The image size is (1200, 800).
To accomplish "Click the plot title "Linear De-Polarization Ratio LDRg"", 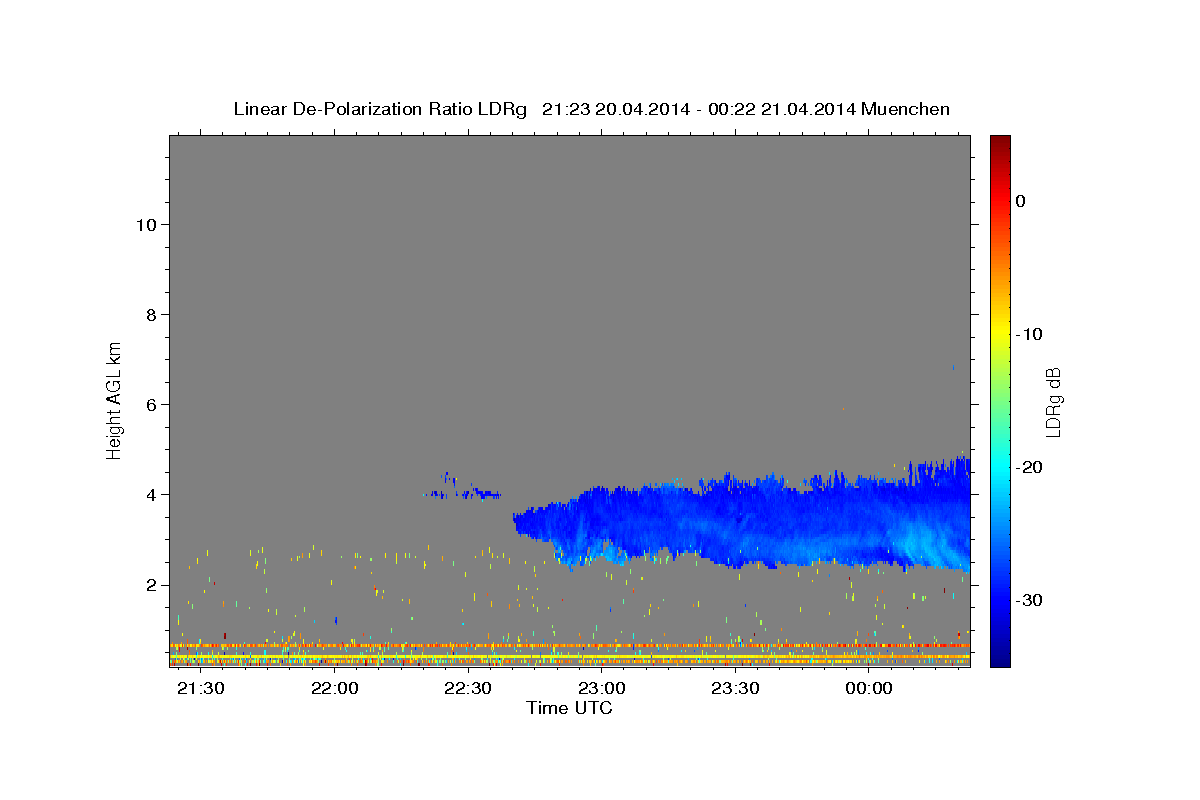I will (x=379, y=109).
